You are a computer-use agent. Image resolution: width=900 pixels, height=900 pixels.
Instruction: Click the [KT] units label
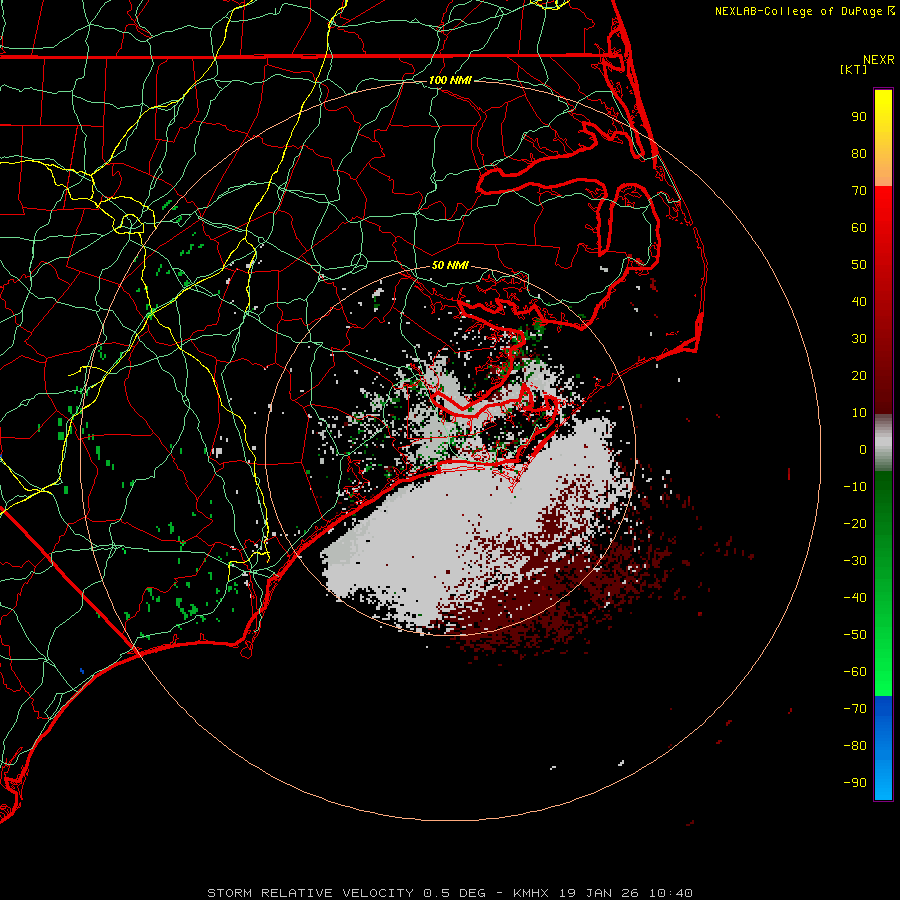point(854,69)
